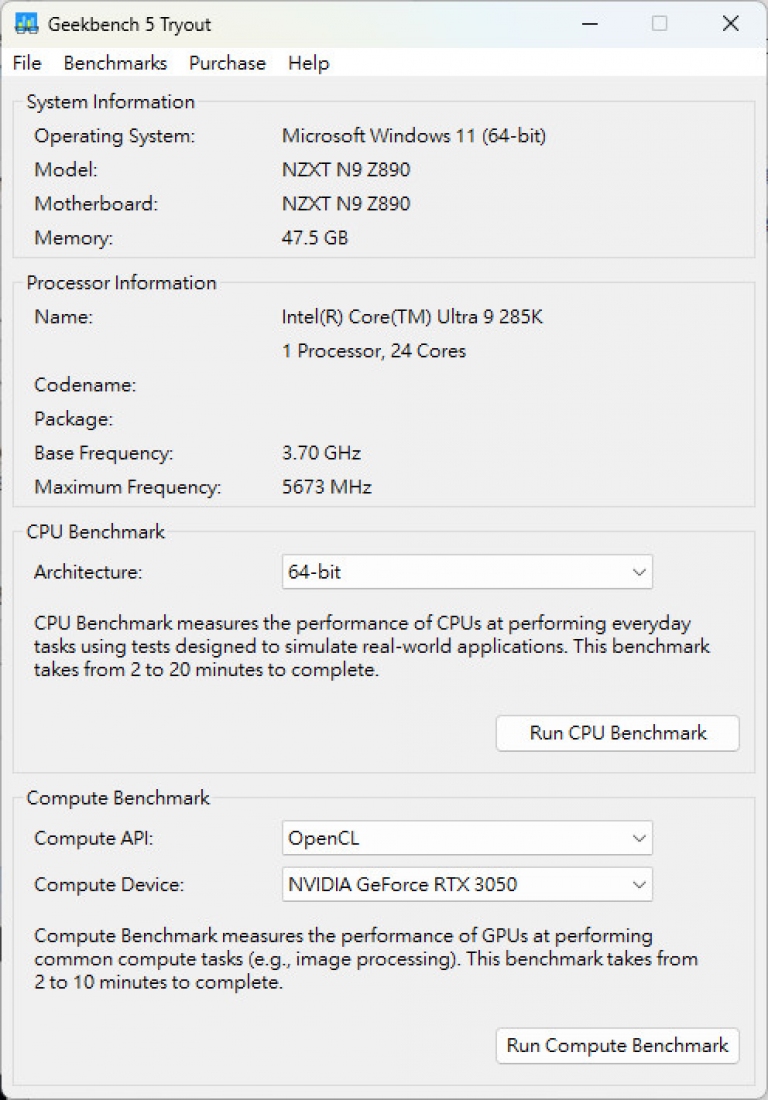Click the Compute API label
The image size is (768, 1100).
tap(93, 838)
